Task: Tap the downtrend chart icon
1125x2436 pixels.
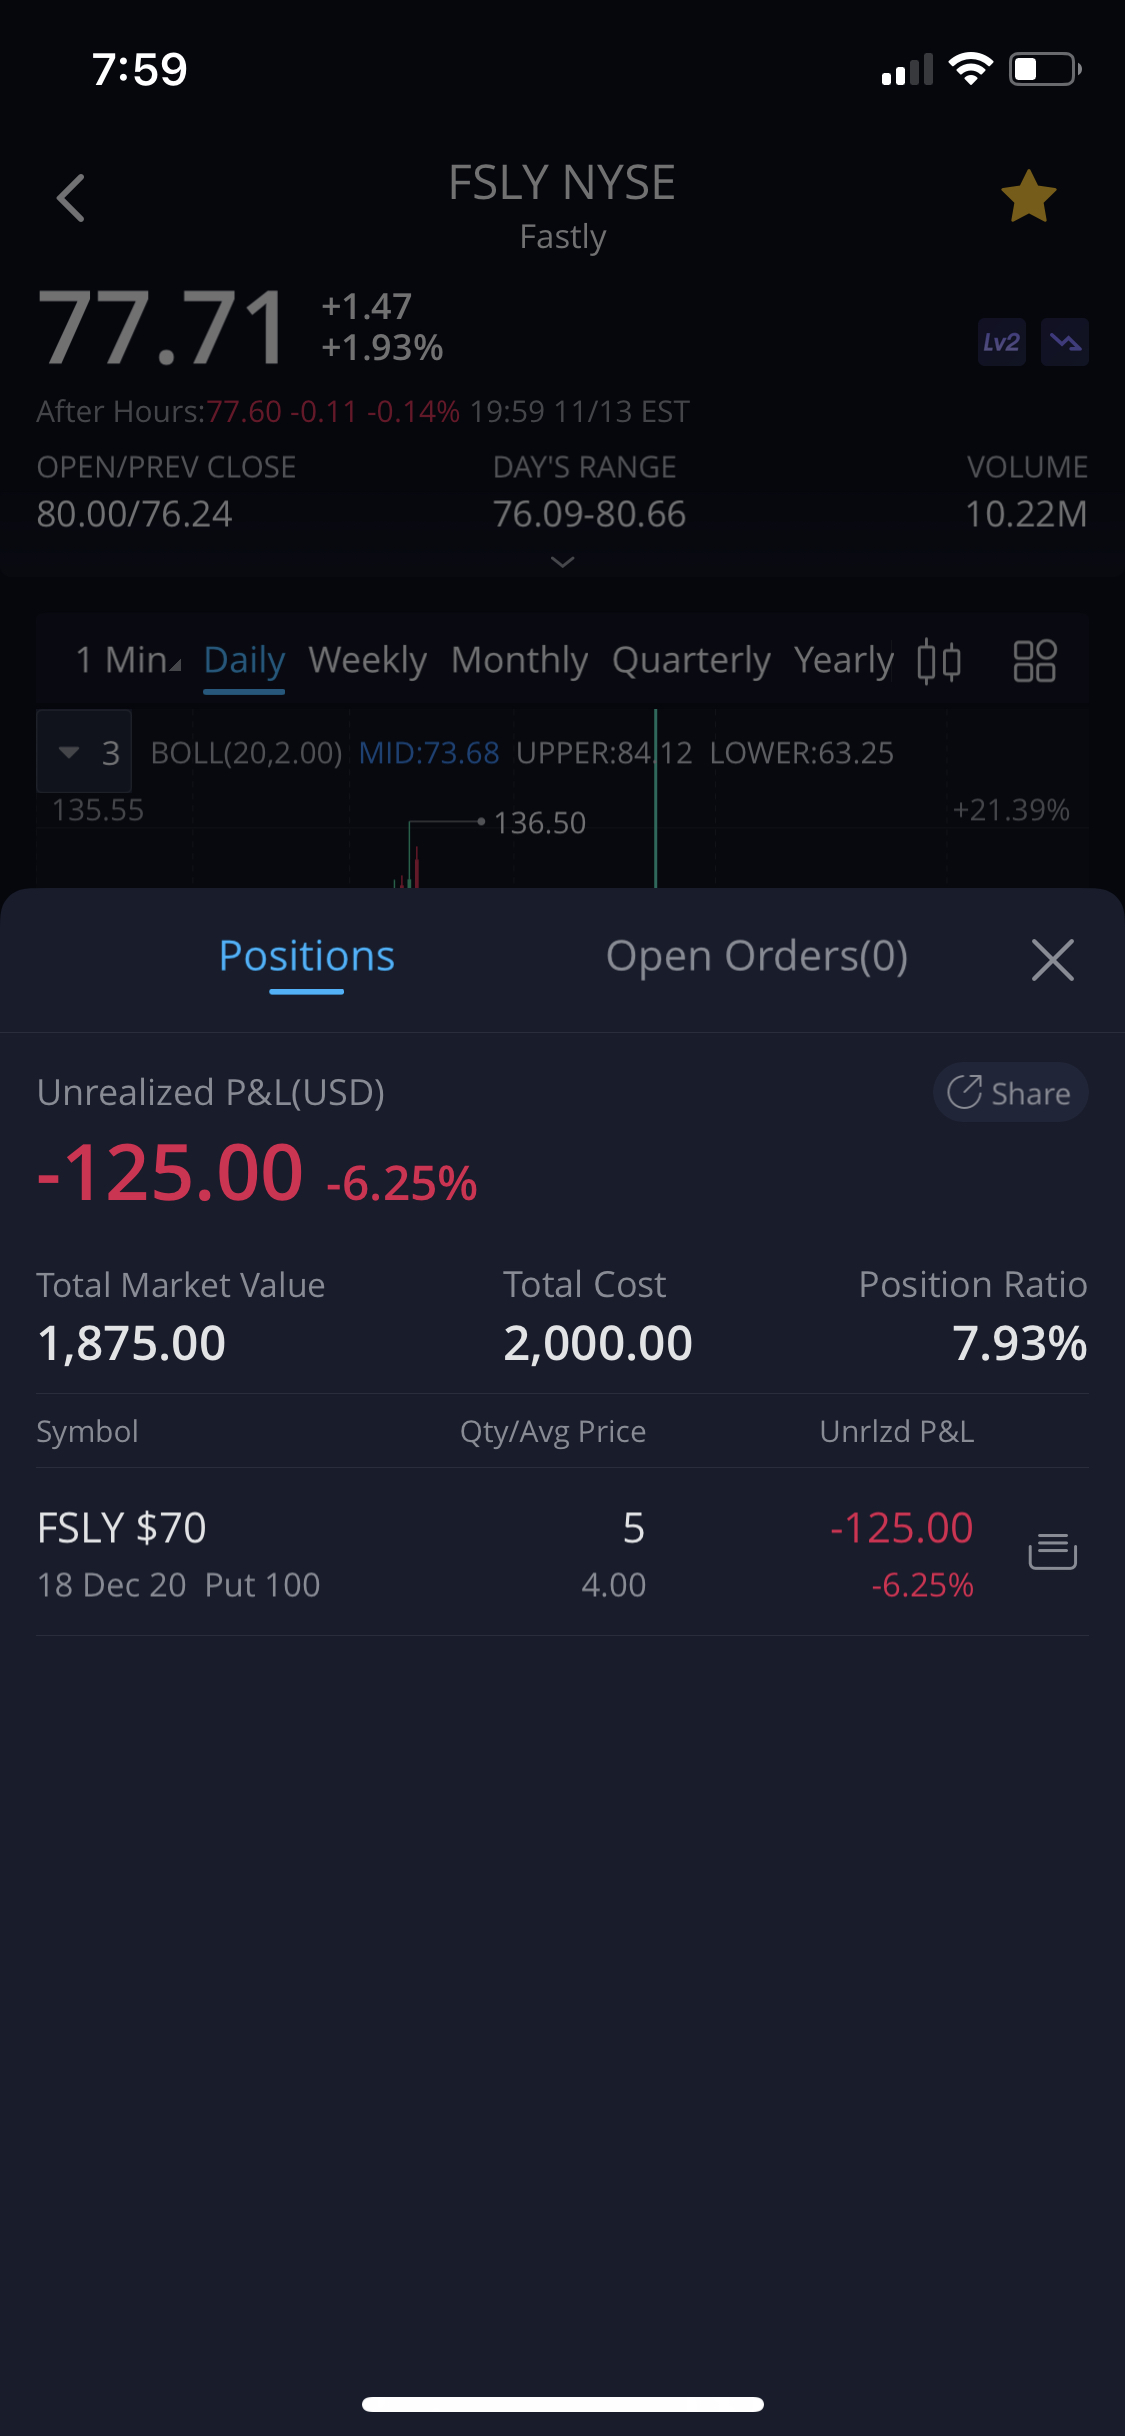Action: [x=1065, y=343]
